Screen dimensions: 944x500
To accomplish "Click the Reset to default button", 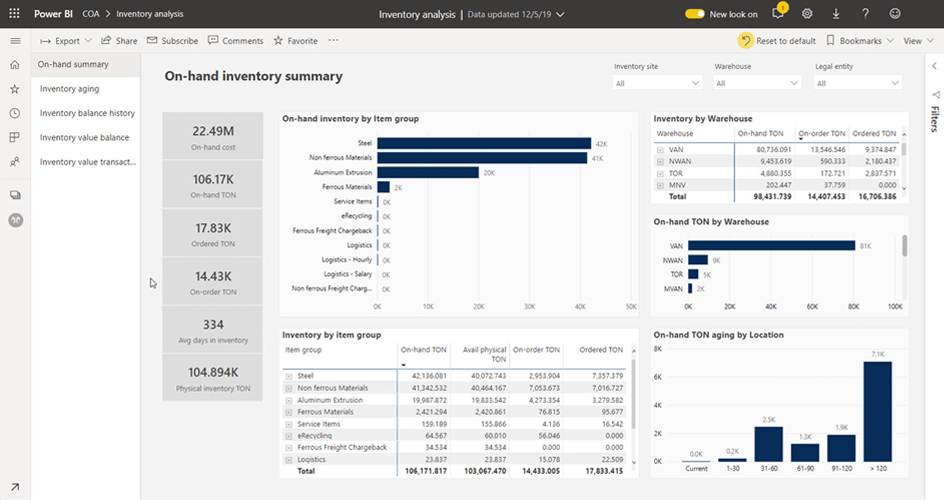I will 777,41.
